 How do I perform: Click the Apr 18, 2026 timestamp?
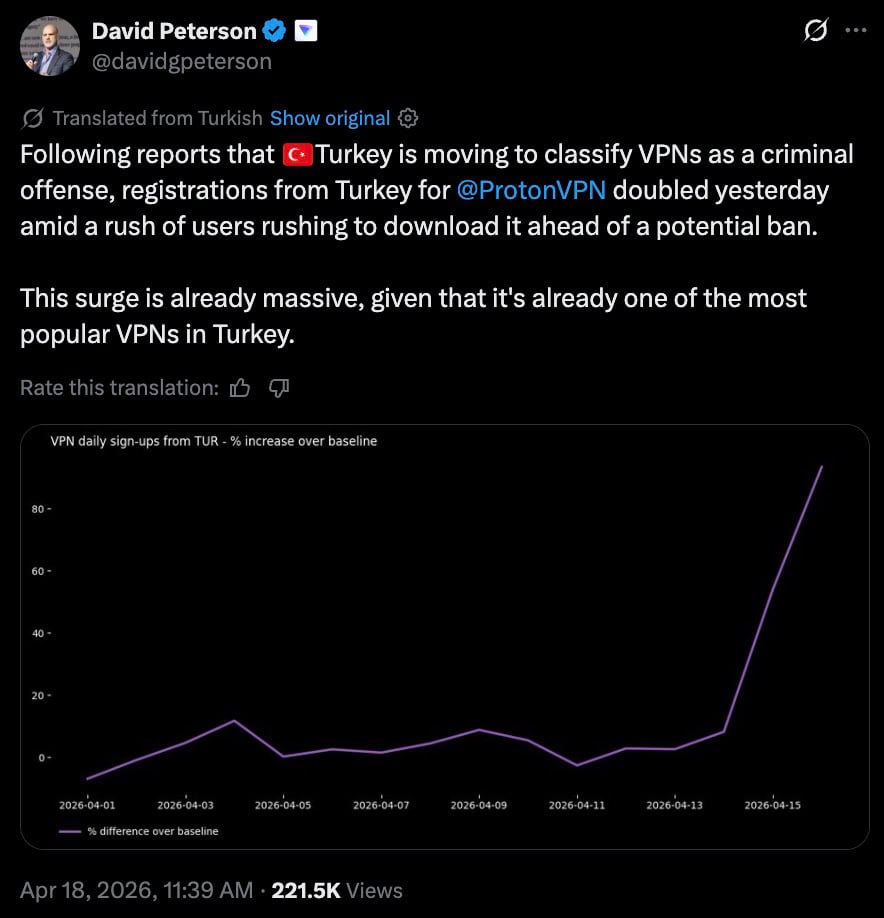[x=134, y=890]
